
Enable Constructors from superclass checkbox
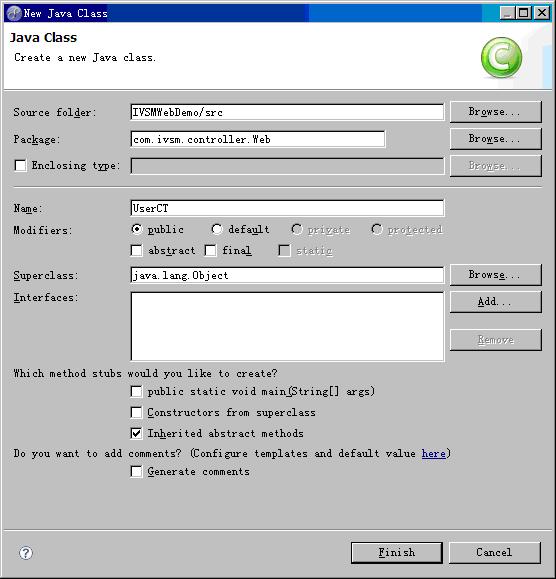(x=137, y=412)
